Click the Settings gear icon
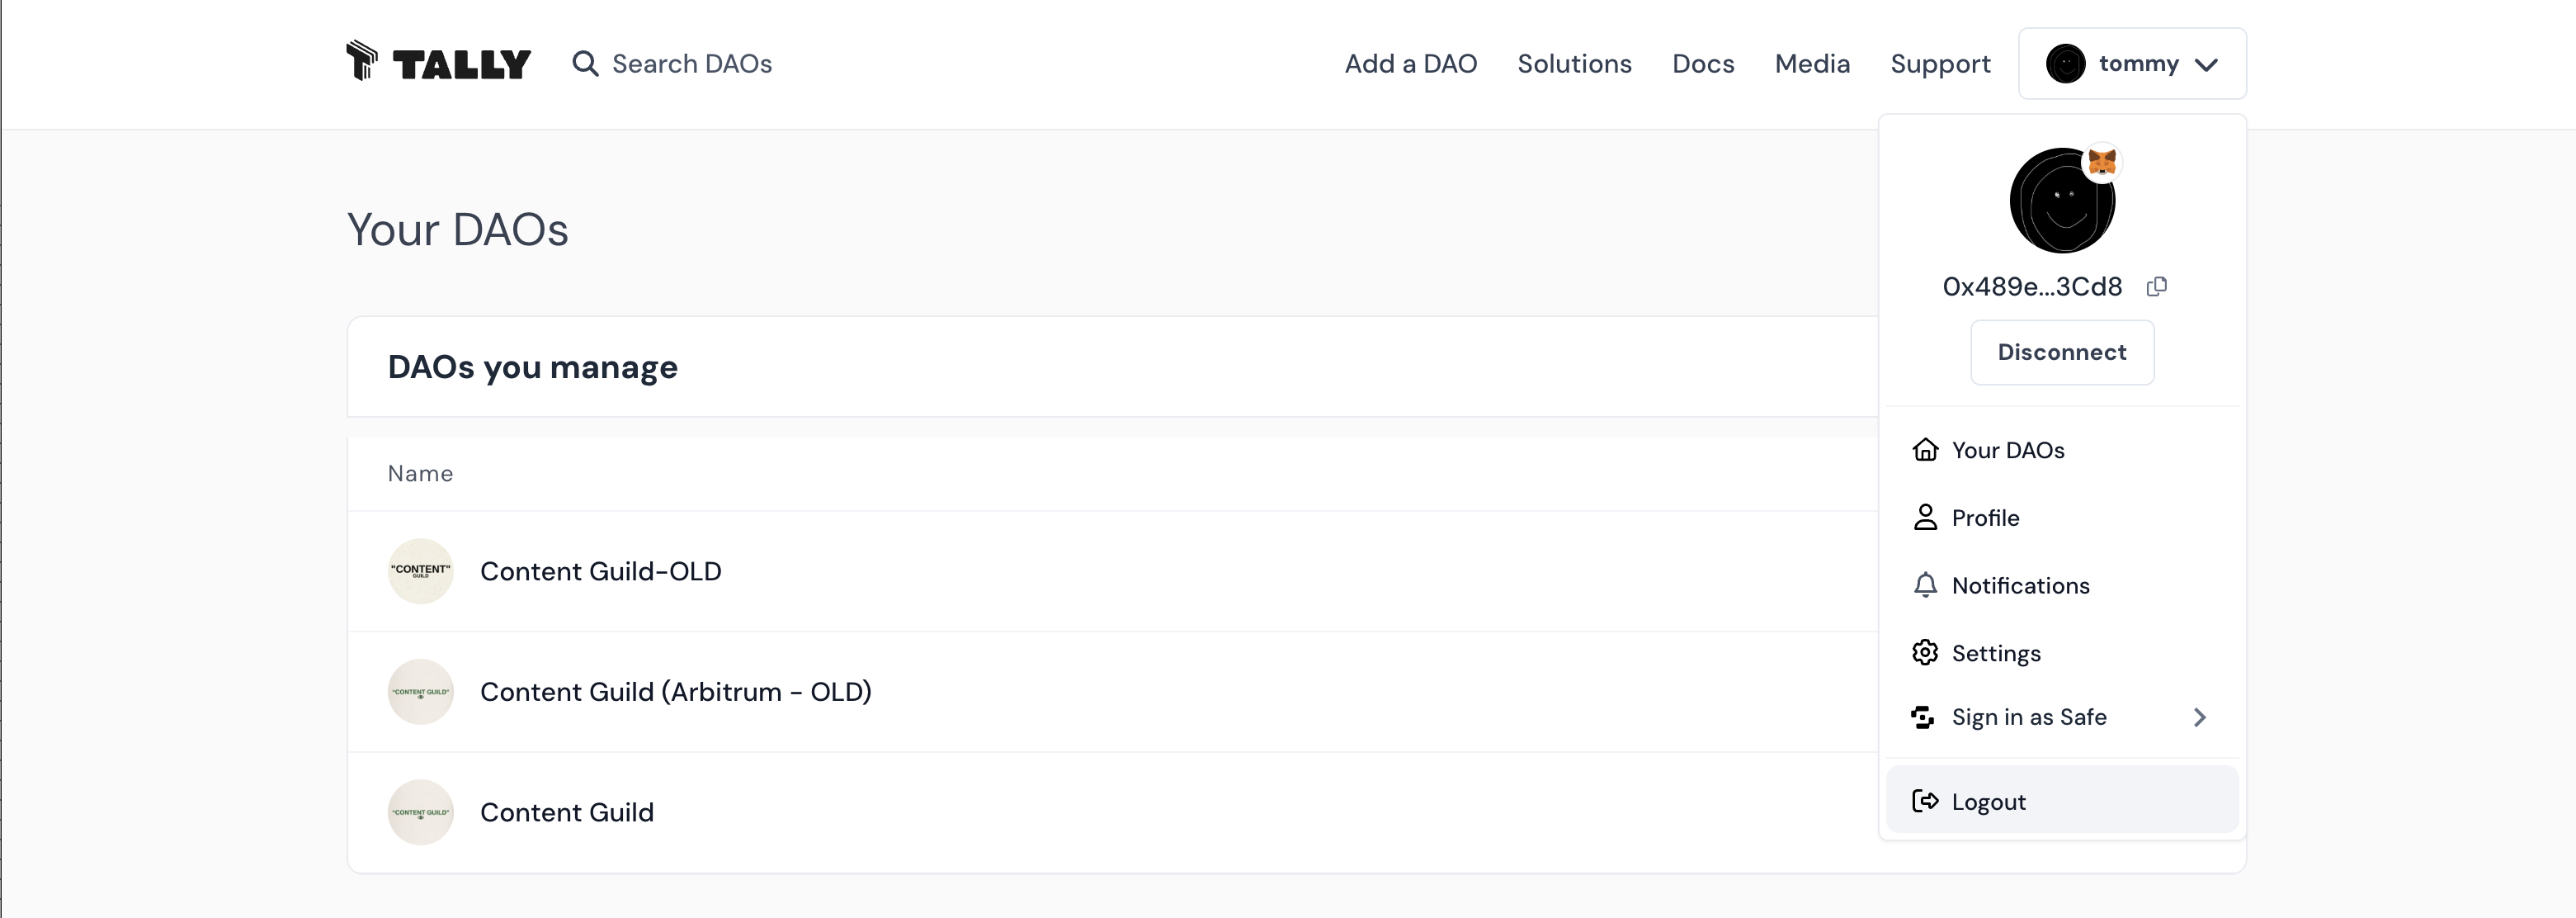 click(1925, 653)
